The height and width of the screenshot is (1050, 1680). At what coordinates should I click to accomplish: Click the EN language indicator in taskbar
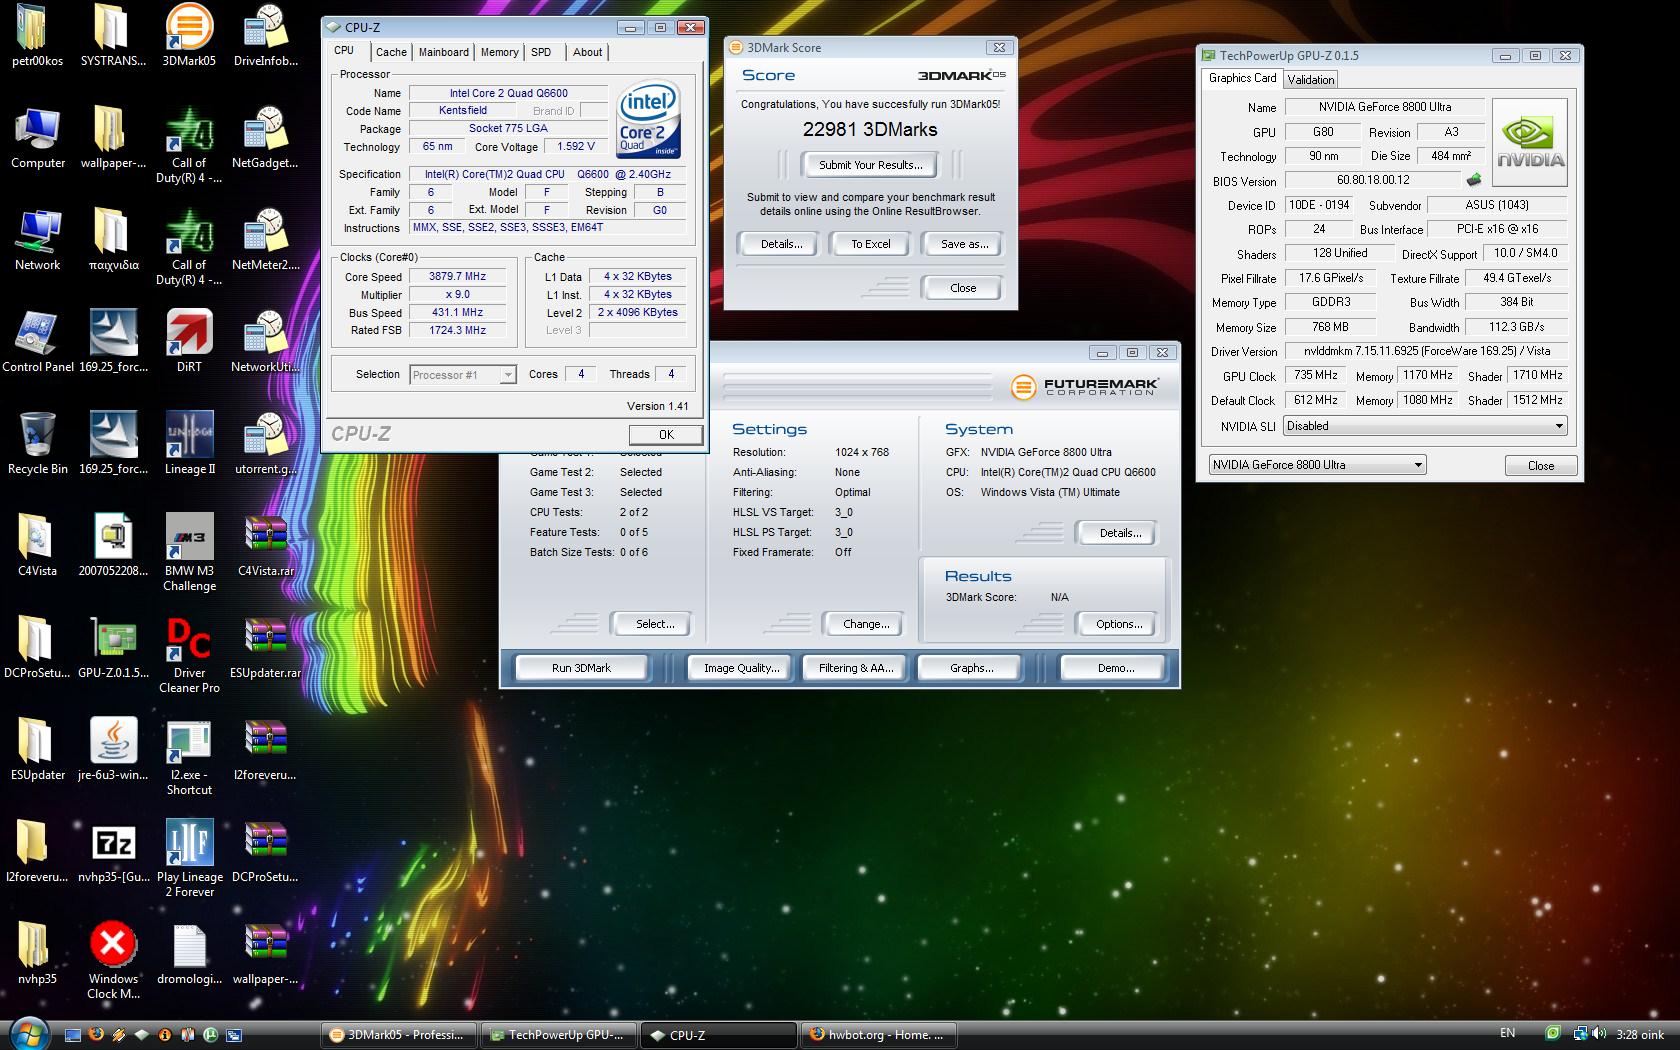point(1507,1033)
